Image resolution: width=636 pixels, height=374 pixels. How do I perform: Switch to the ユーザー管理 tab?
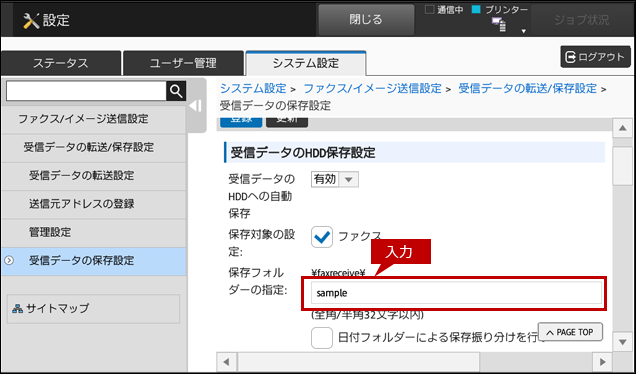coord(183,63)
